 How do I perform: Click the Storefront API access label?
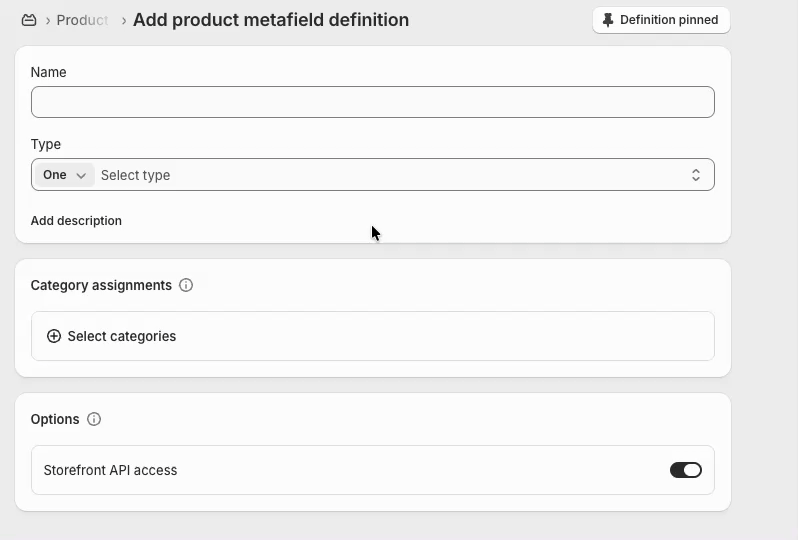tap(110, 470)
